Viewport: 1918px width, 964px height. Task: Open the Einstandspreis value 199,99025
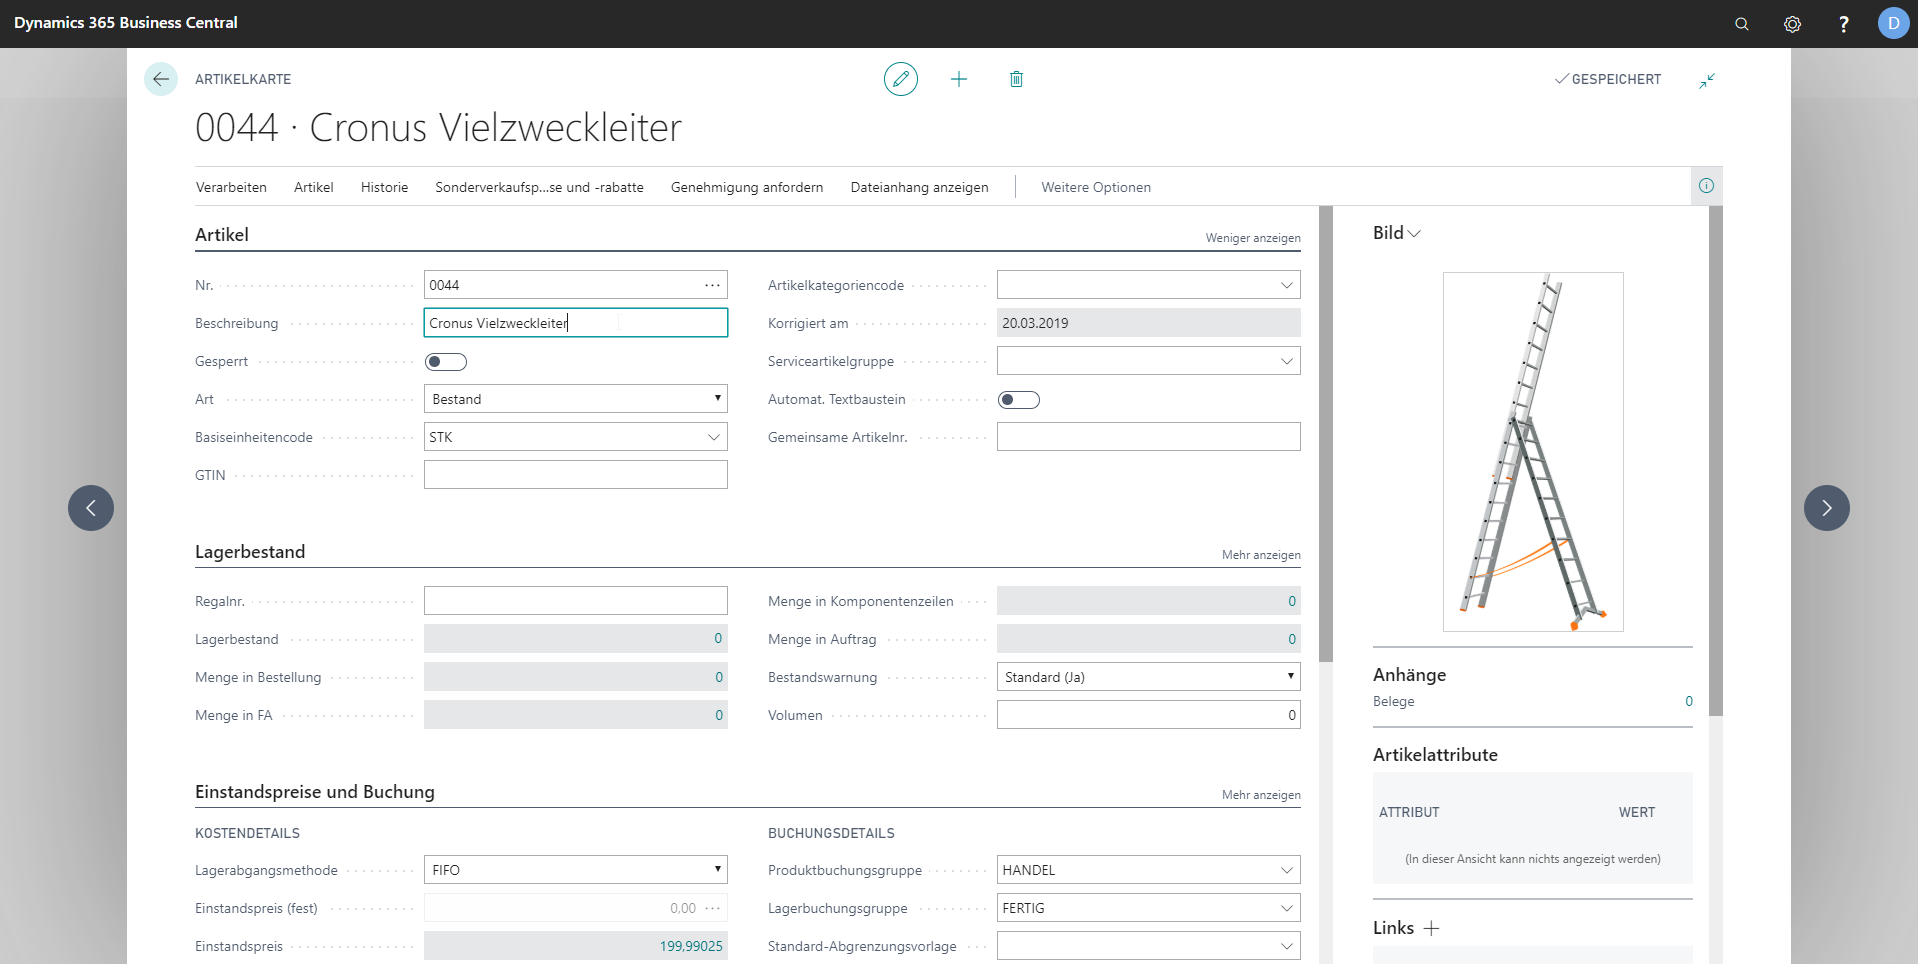(x=691, y=946)
